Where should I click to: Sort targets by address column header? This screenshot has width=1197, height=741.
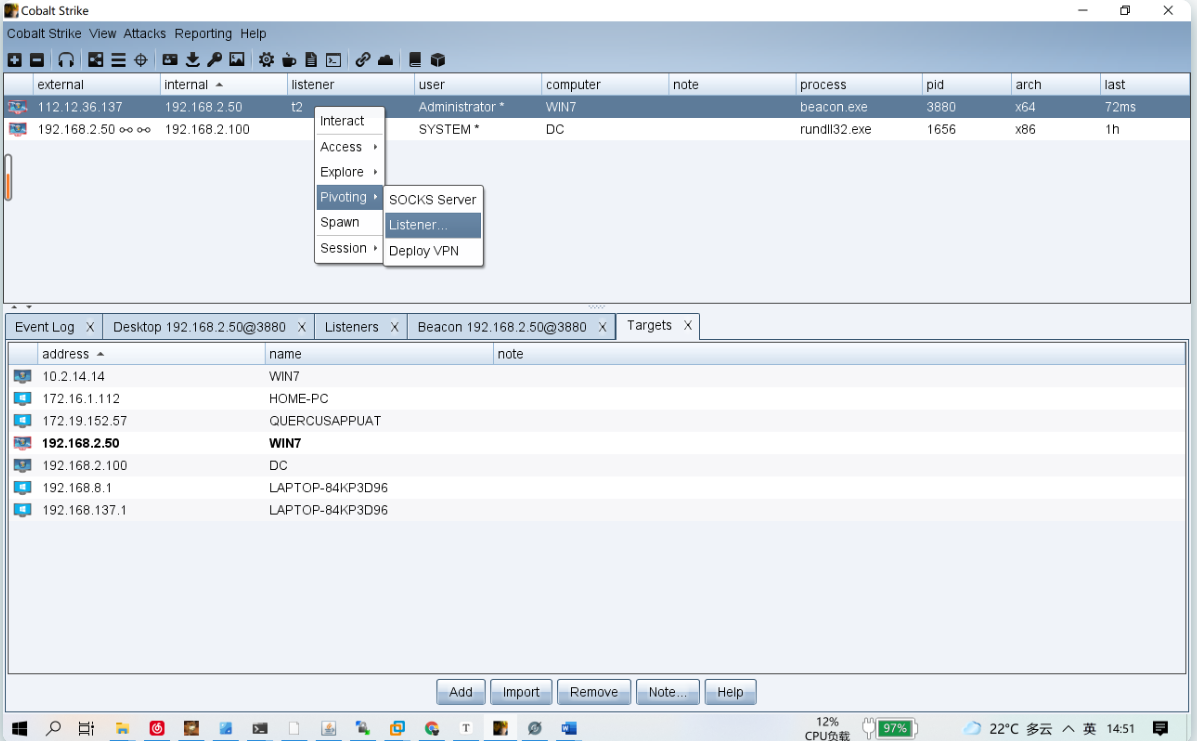click(x=151, y=354)
